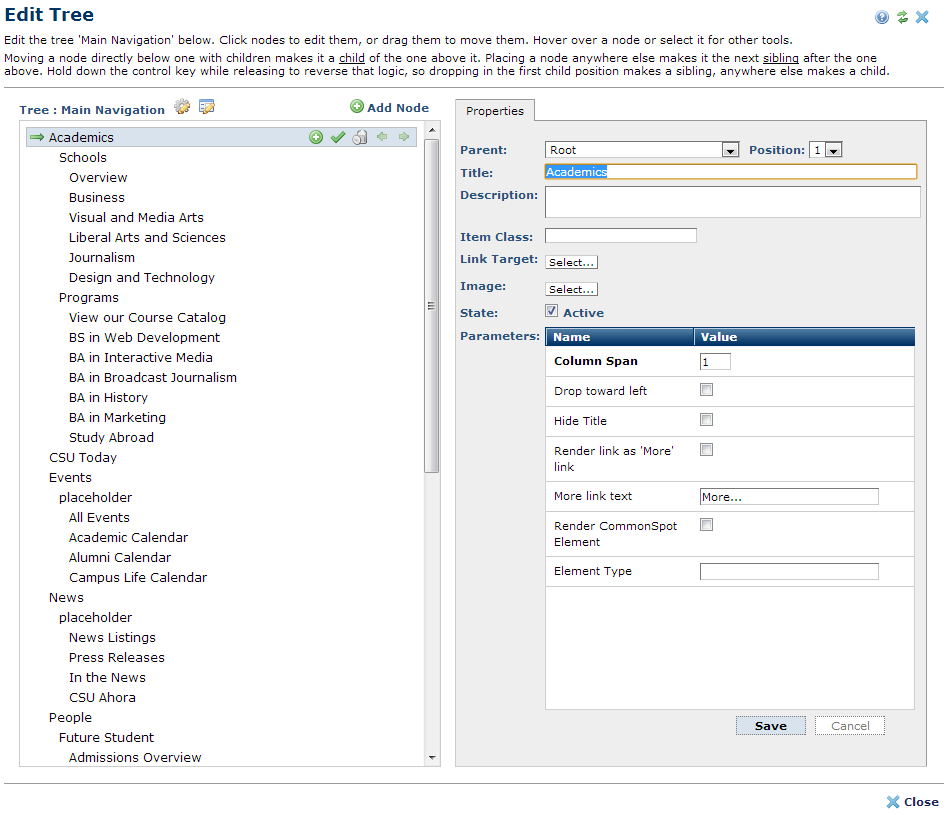Switch to the Properties tab
946x815 pixels.
pos(495,111)
